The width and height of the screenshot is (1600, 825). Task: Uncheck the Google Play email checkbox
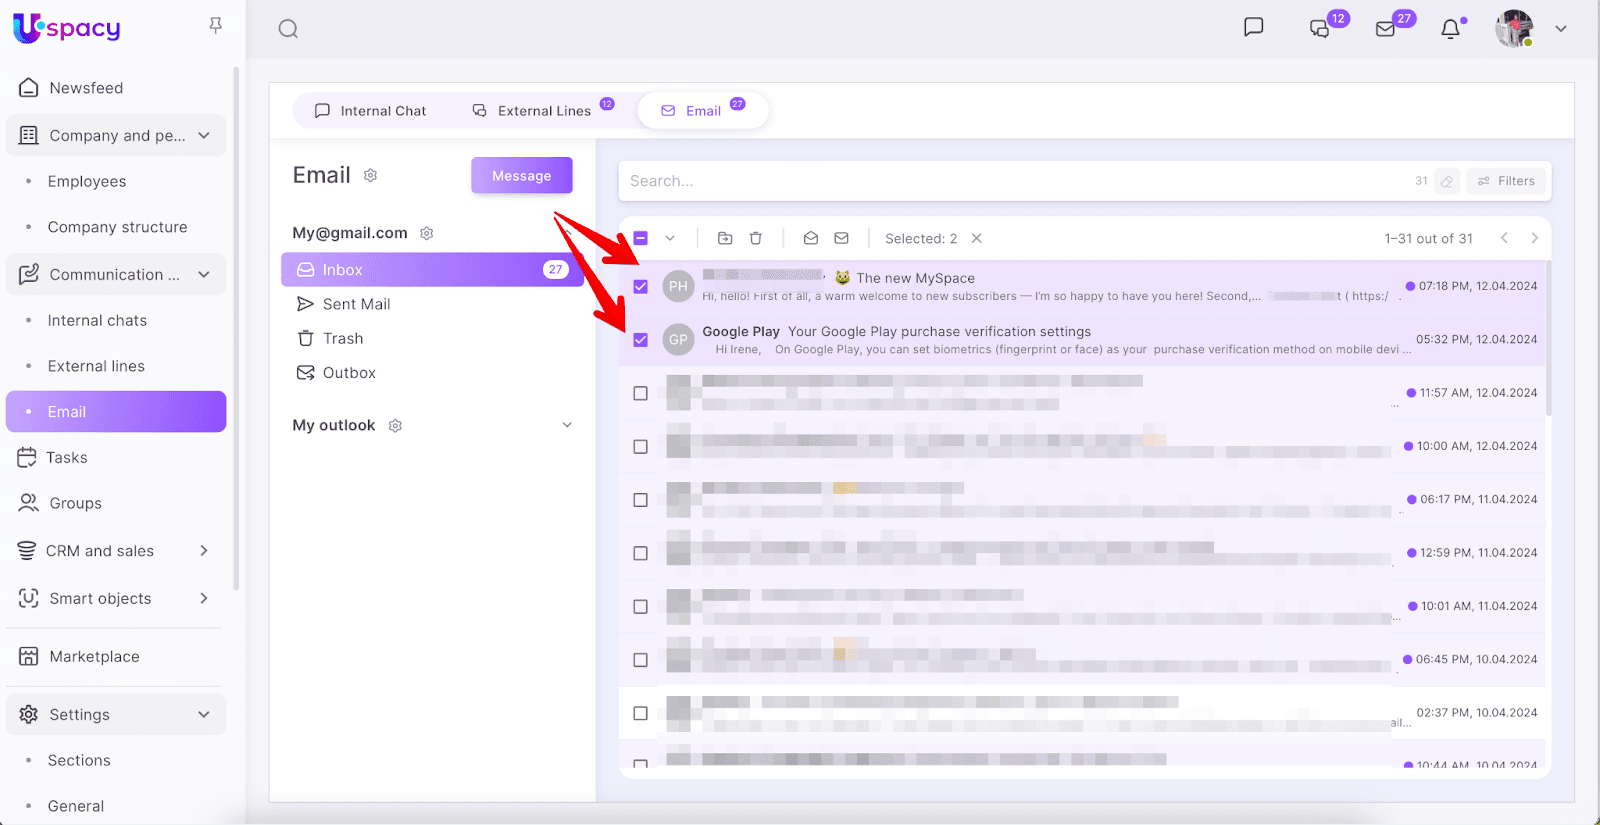coord(641,340)
